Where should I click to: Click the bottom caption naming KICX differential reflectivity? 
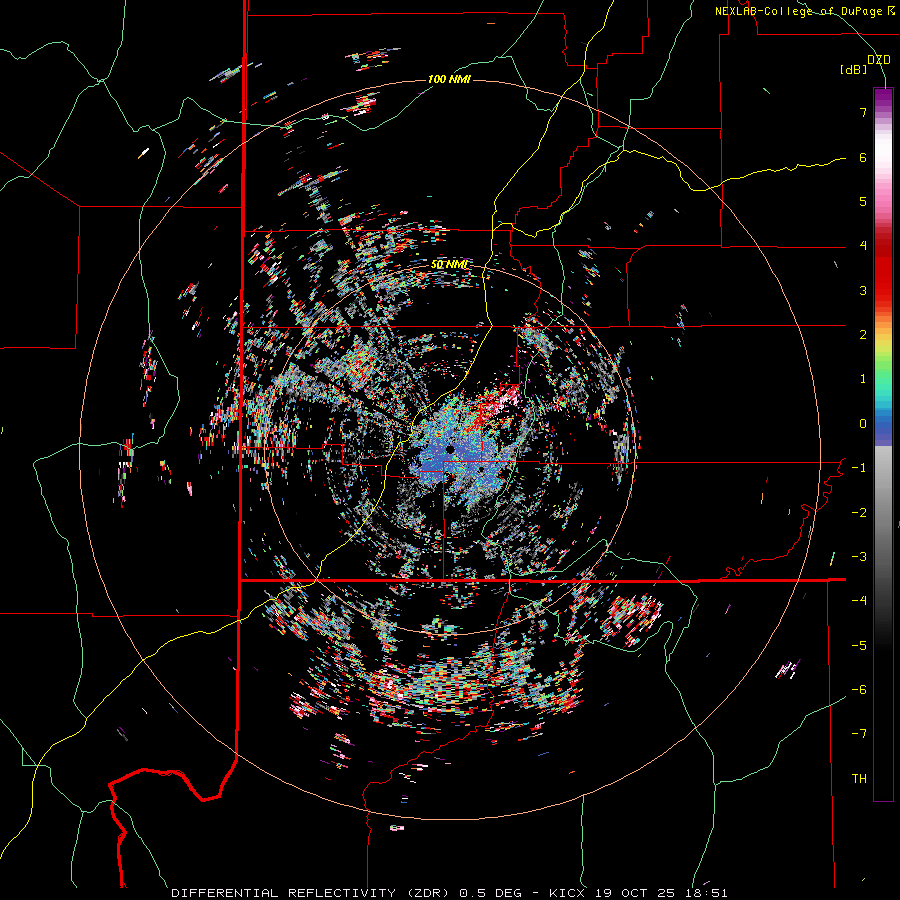click(x=449, y=893)
